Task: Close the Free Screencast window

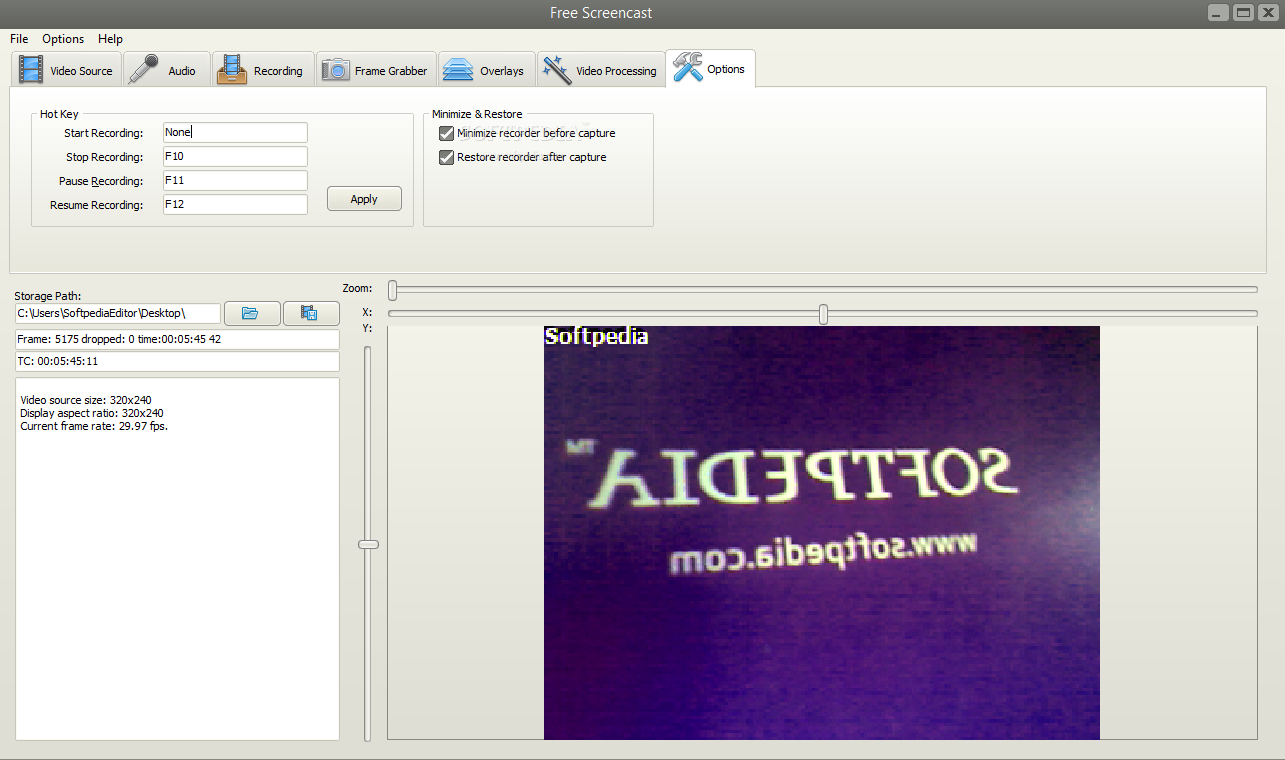Action: pyautogui.click(x=1268, y=12)
